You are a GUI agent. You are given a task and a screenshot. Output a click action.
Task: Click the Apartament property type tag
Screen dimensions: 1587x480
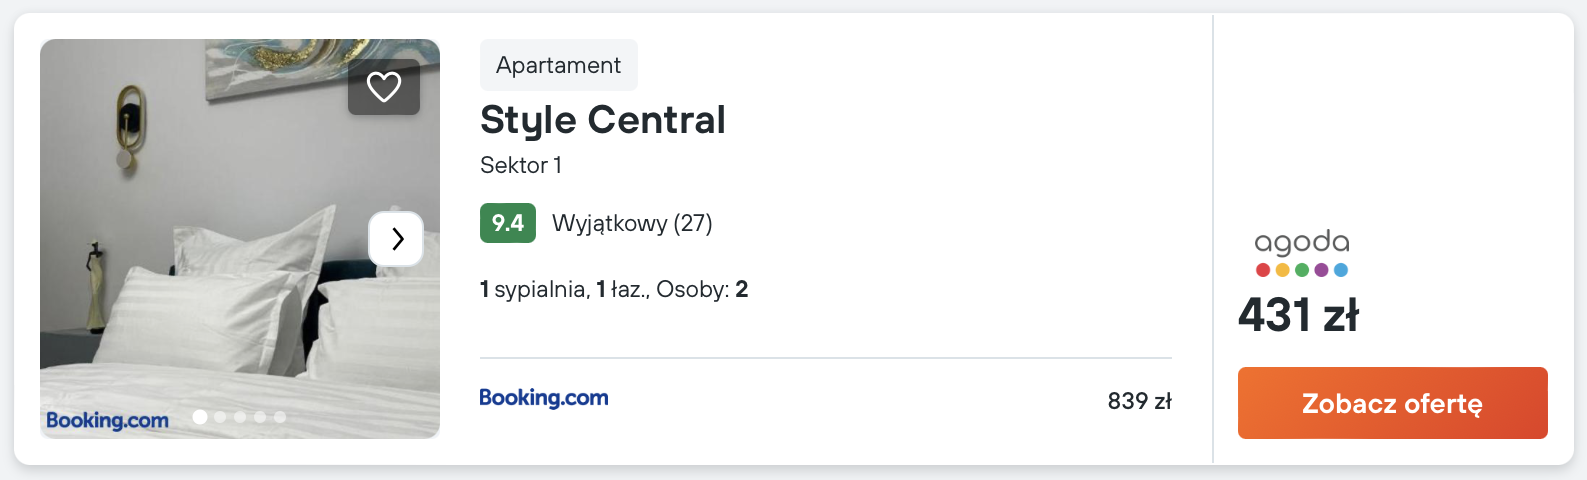(558, 65)
